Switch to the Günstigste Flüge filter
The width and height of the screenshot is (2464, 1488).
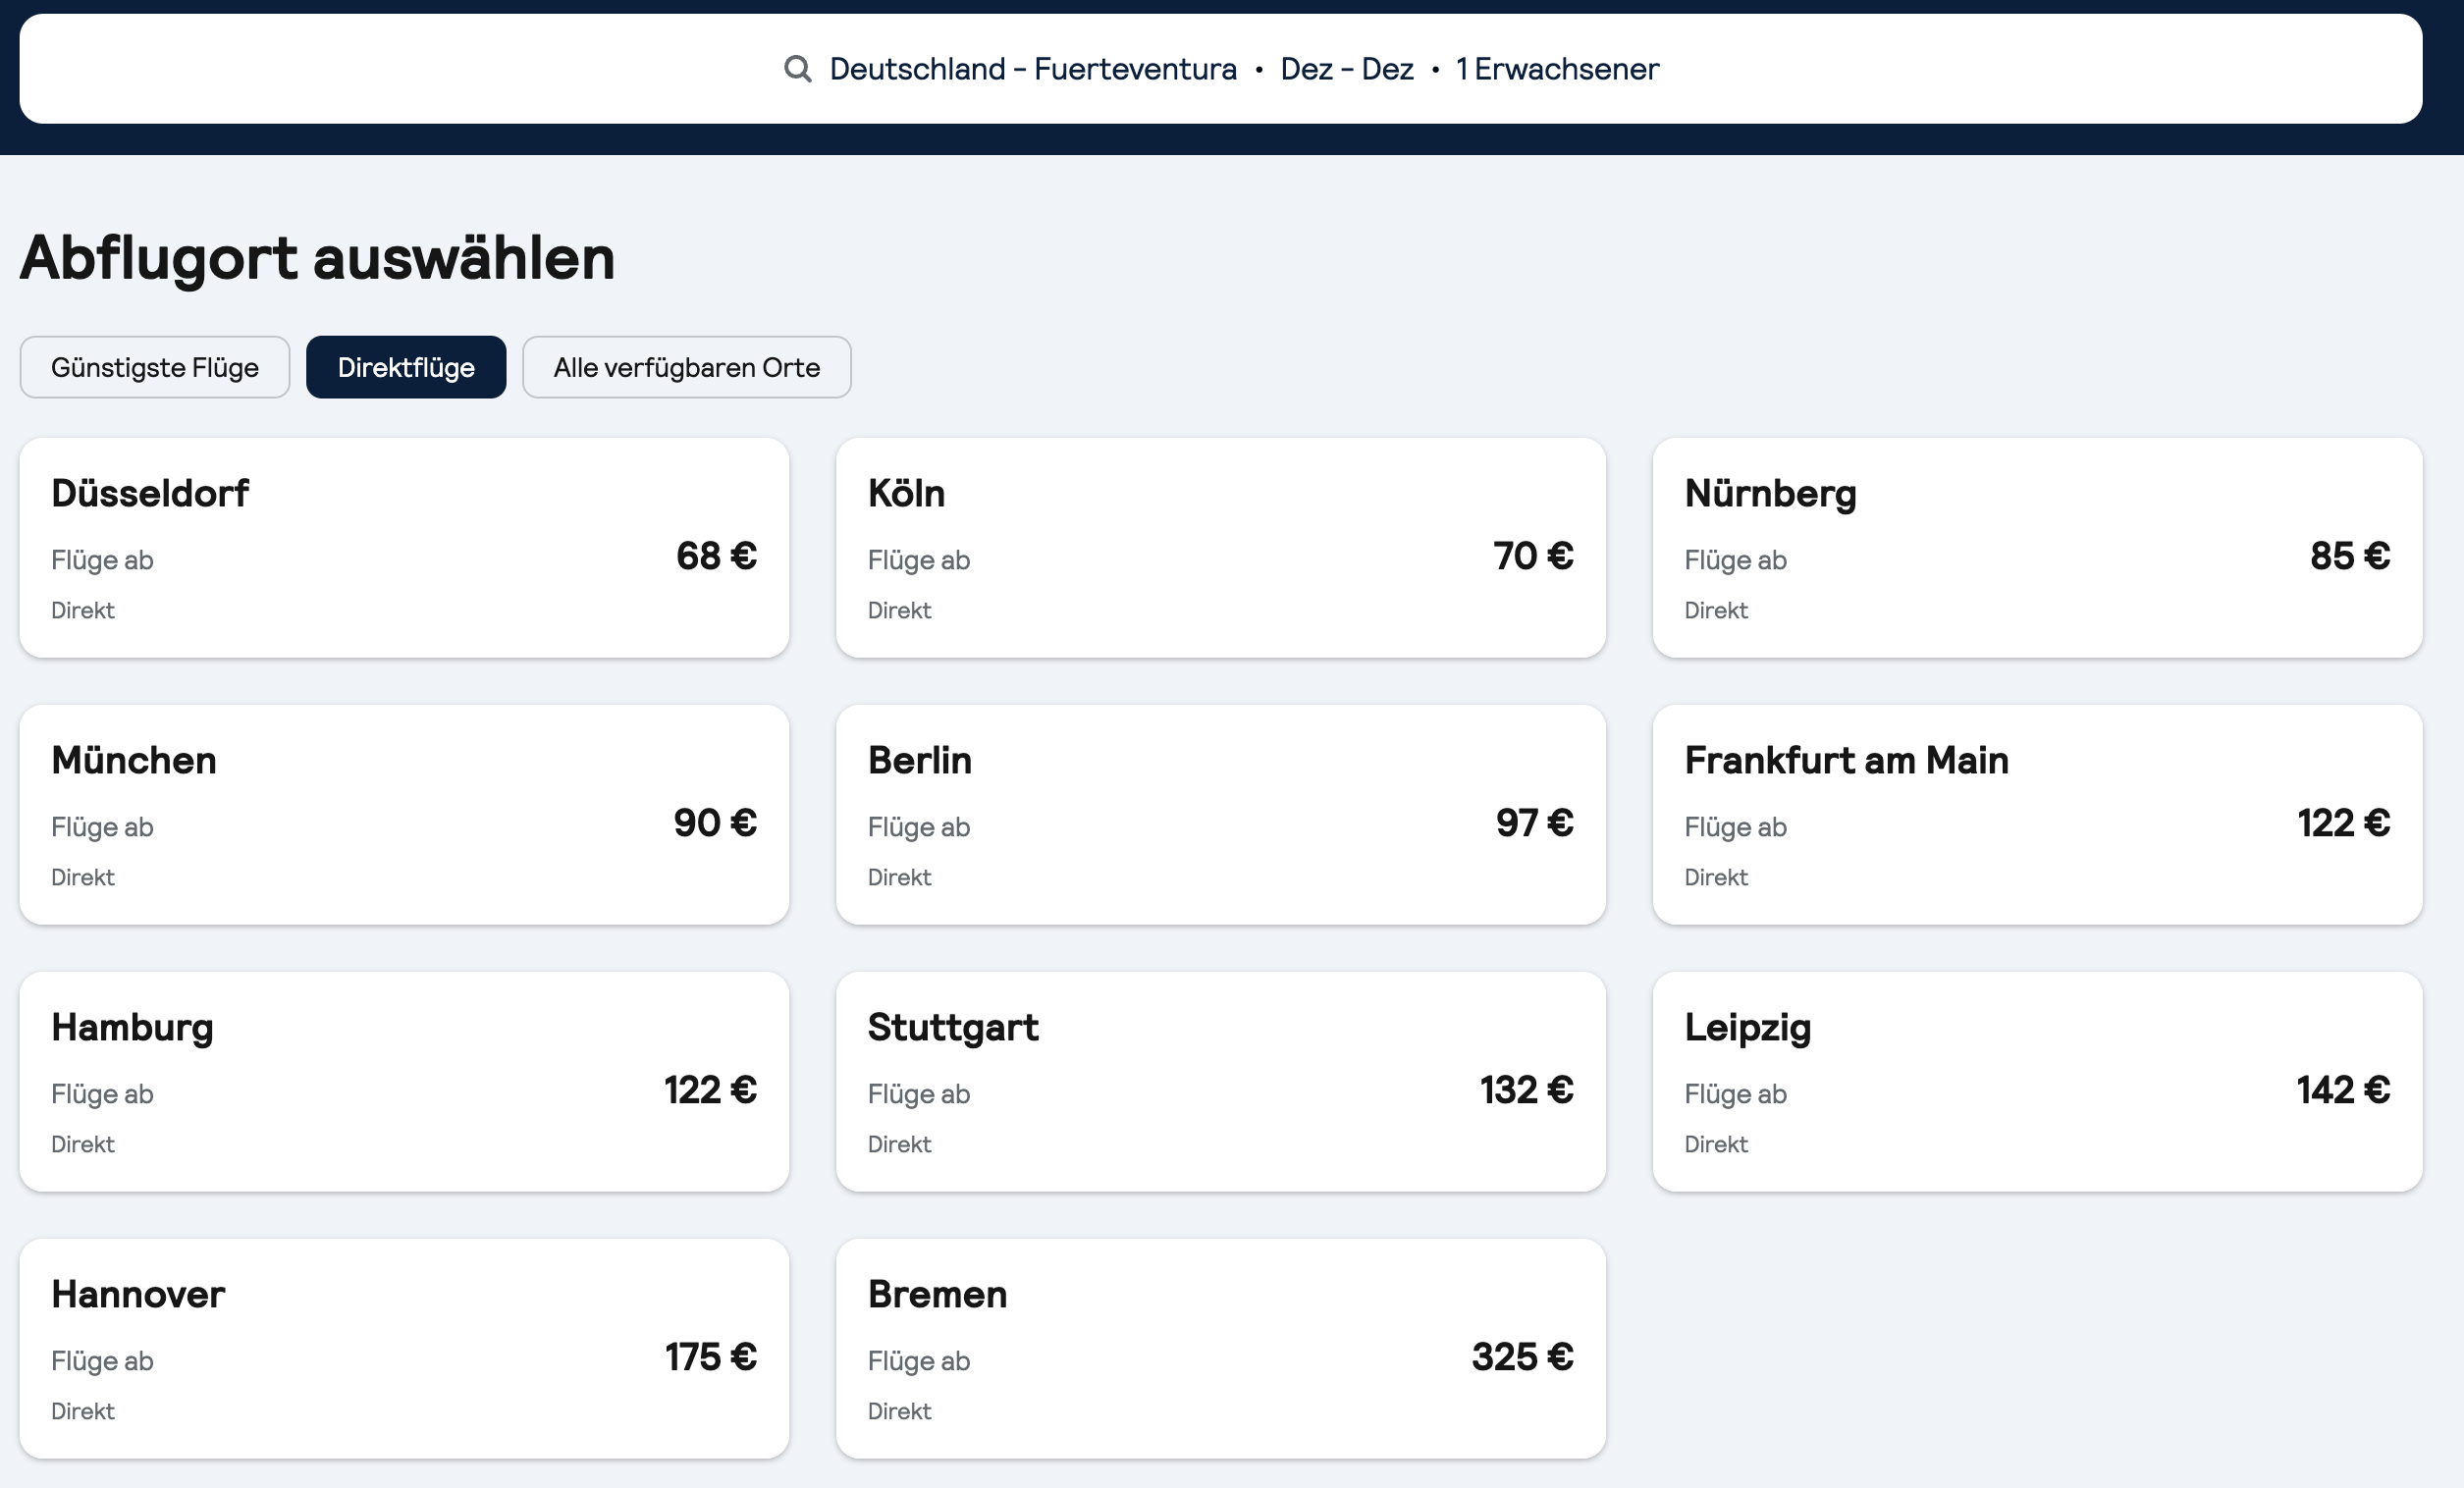click(x=155, y=367)
